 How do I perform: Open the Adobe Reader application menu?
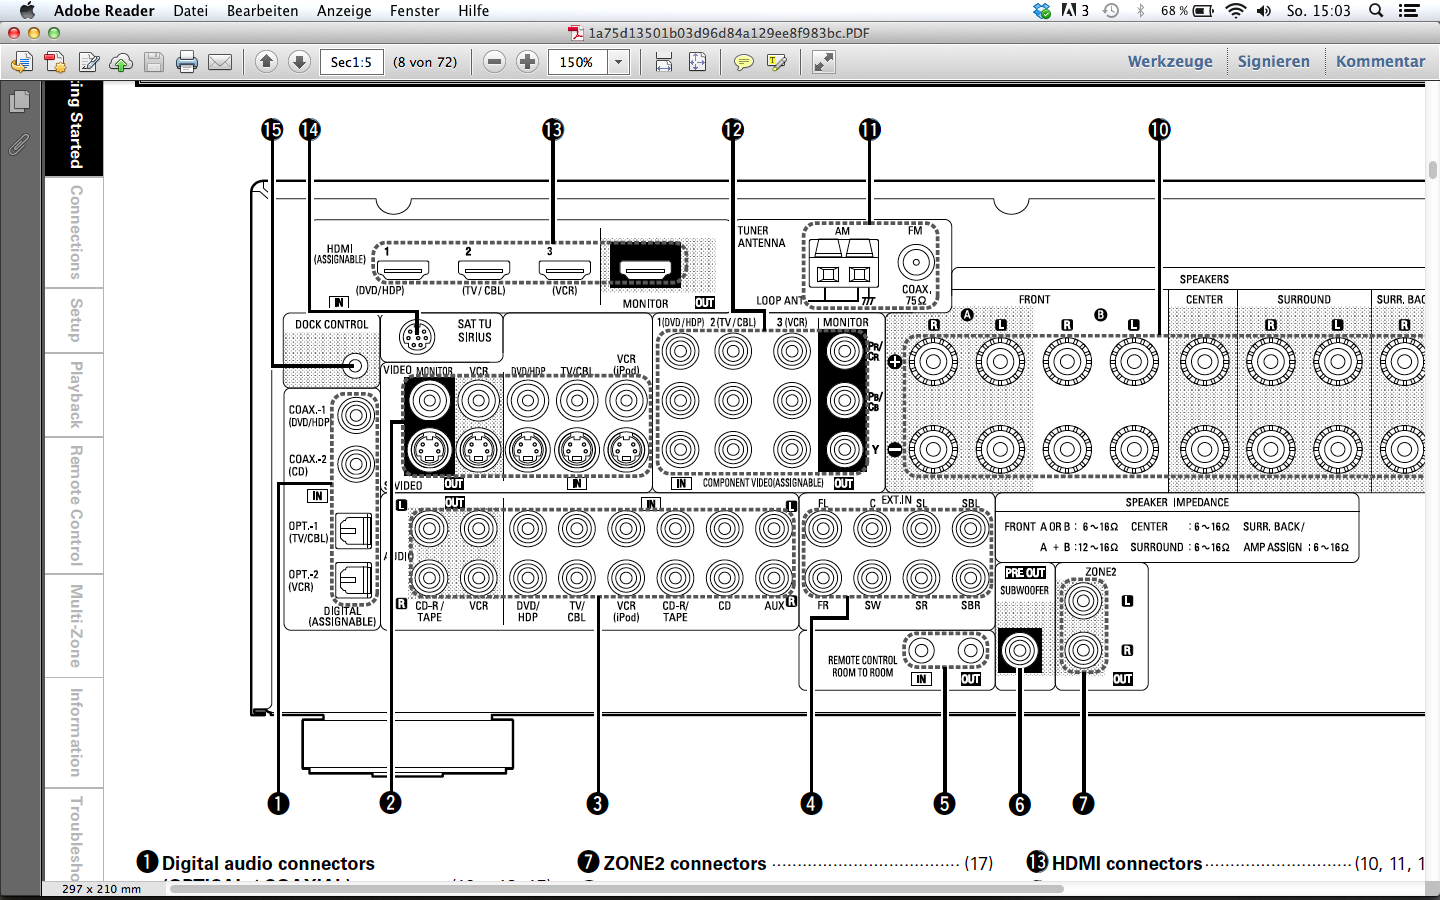pos(104,11)
